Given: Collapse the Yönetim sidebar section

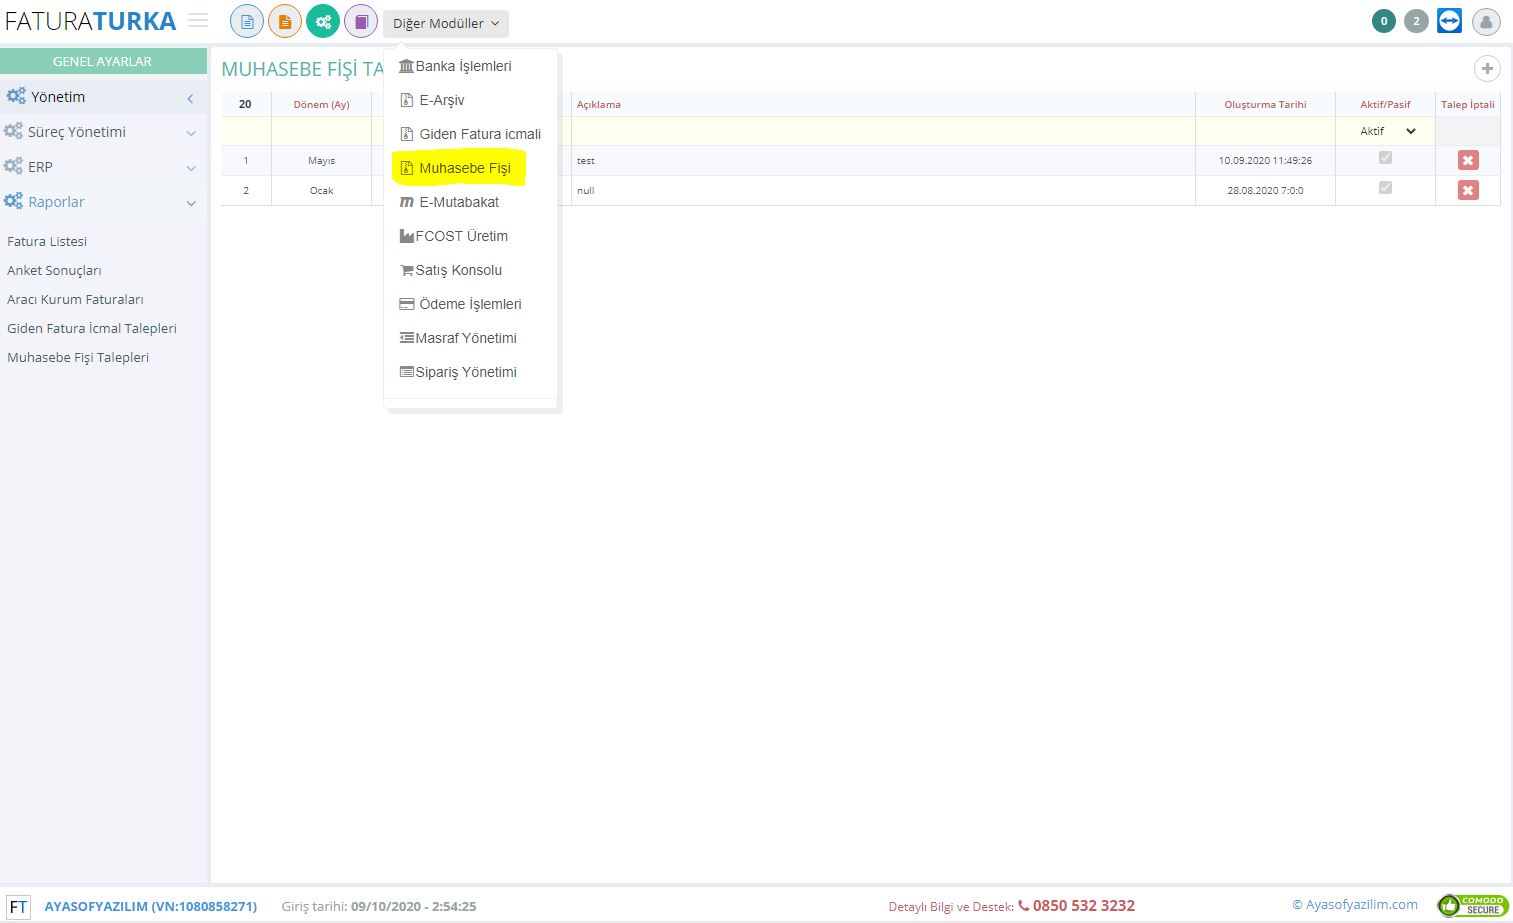Looking at the screenshot, I should pyautogui.click(x=103, y=97).
